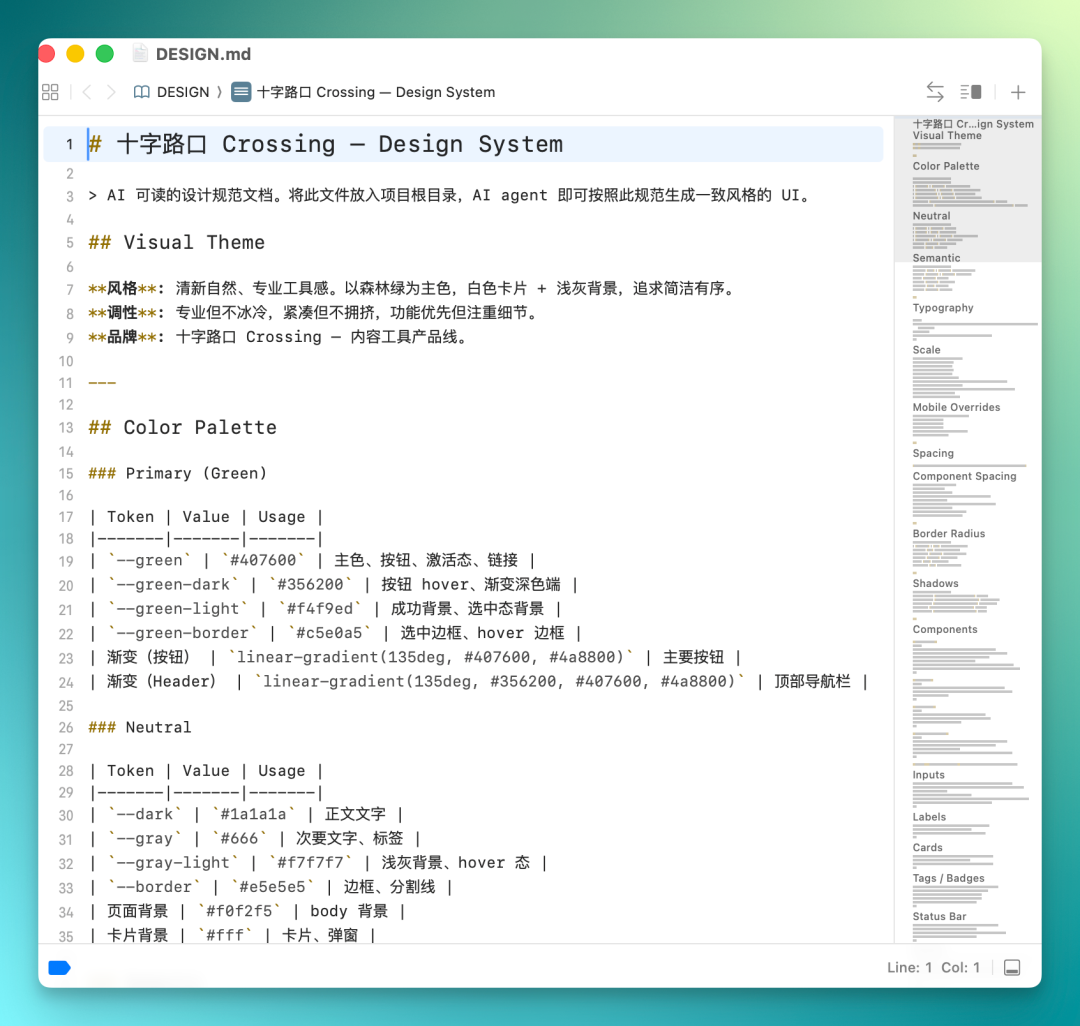1080x1026 pixels.
Task: Click the blue tag indicator in status bar
Action: (59, 967)
